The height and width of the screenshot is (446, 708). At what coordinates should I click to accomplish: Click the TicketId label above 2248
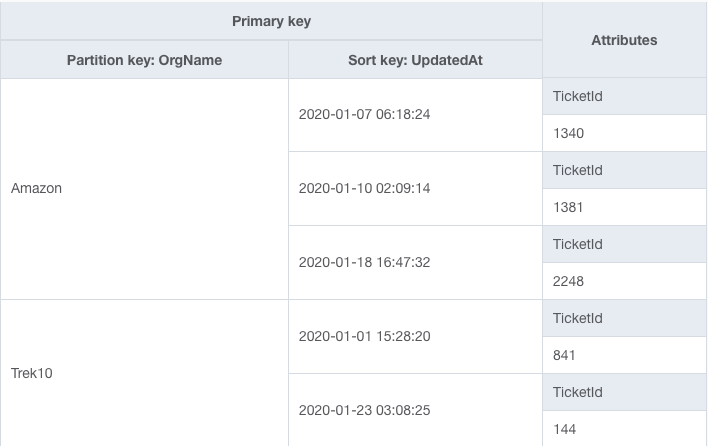(x=577, y=244)
